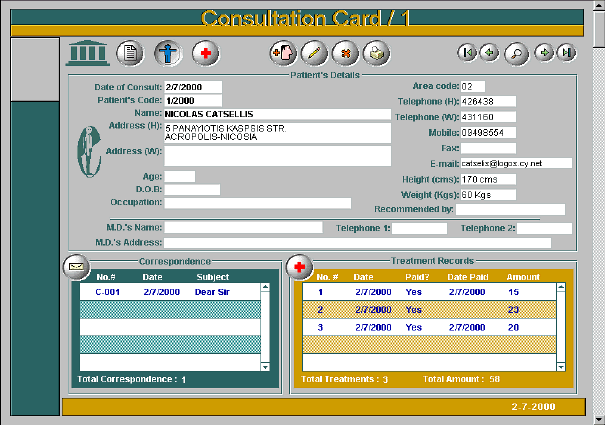Click the M.D.'s Name field
The height and width of the screenshot is (425, 605).
[x=243, y=227]
